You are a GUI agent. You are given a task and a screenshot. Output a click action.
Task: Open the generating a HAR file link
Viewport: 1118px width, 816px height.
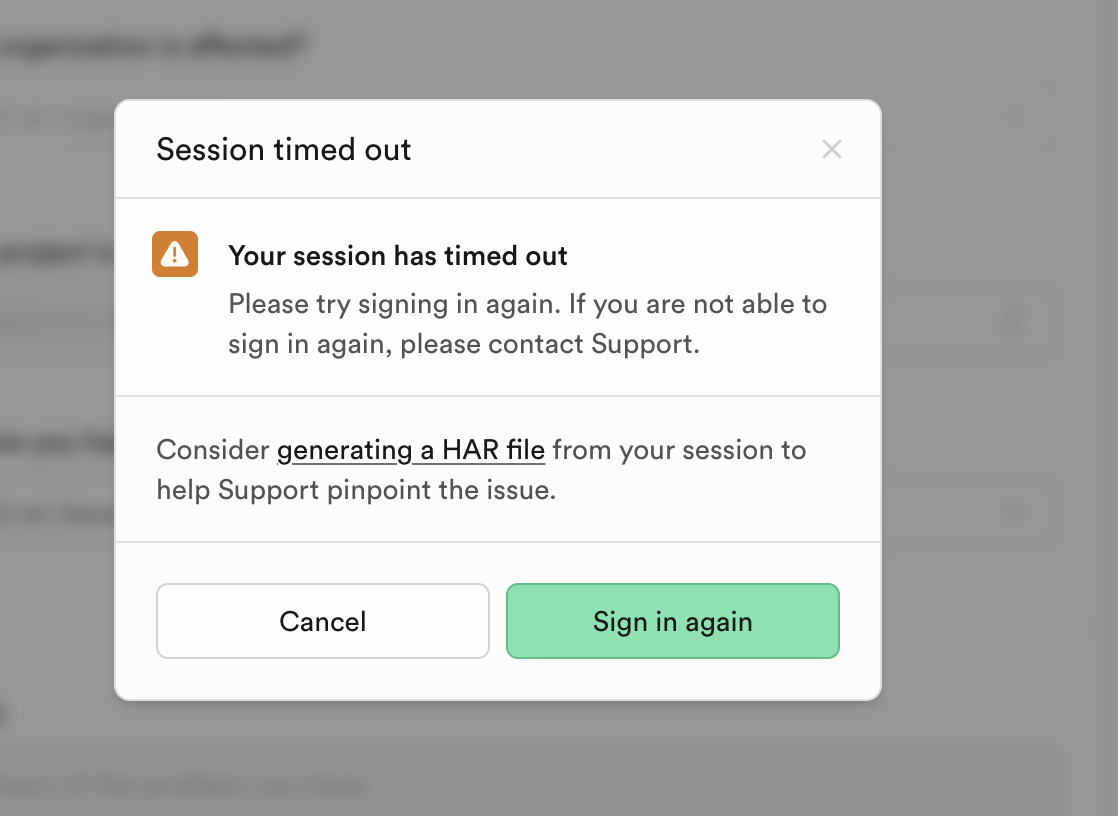[x=410, y=450]
